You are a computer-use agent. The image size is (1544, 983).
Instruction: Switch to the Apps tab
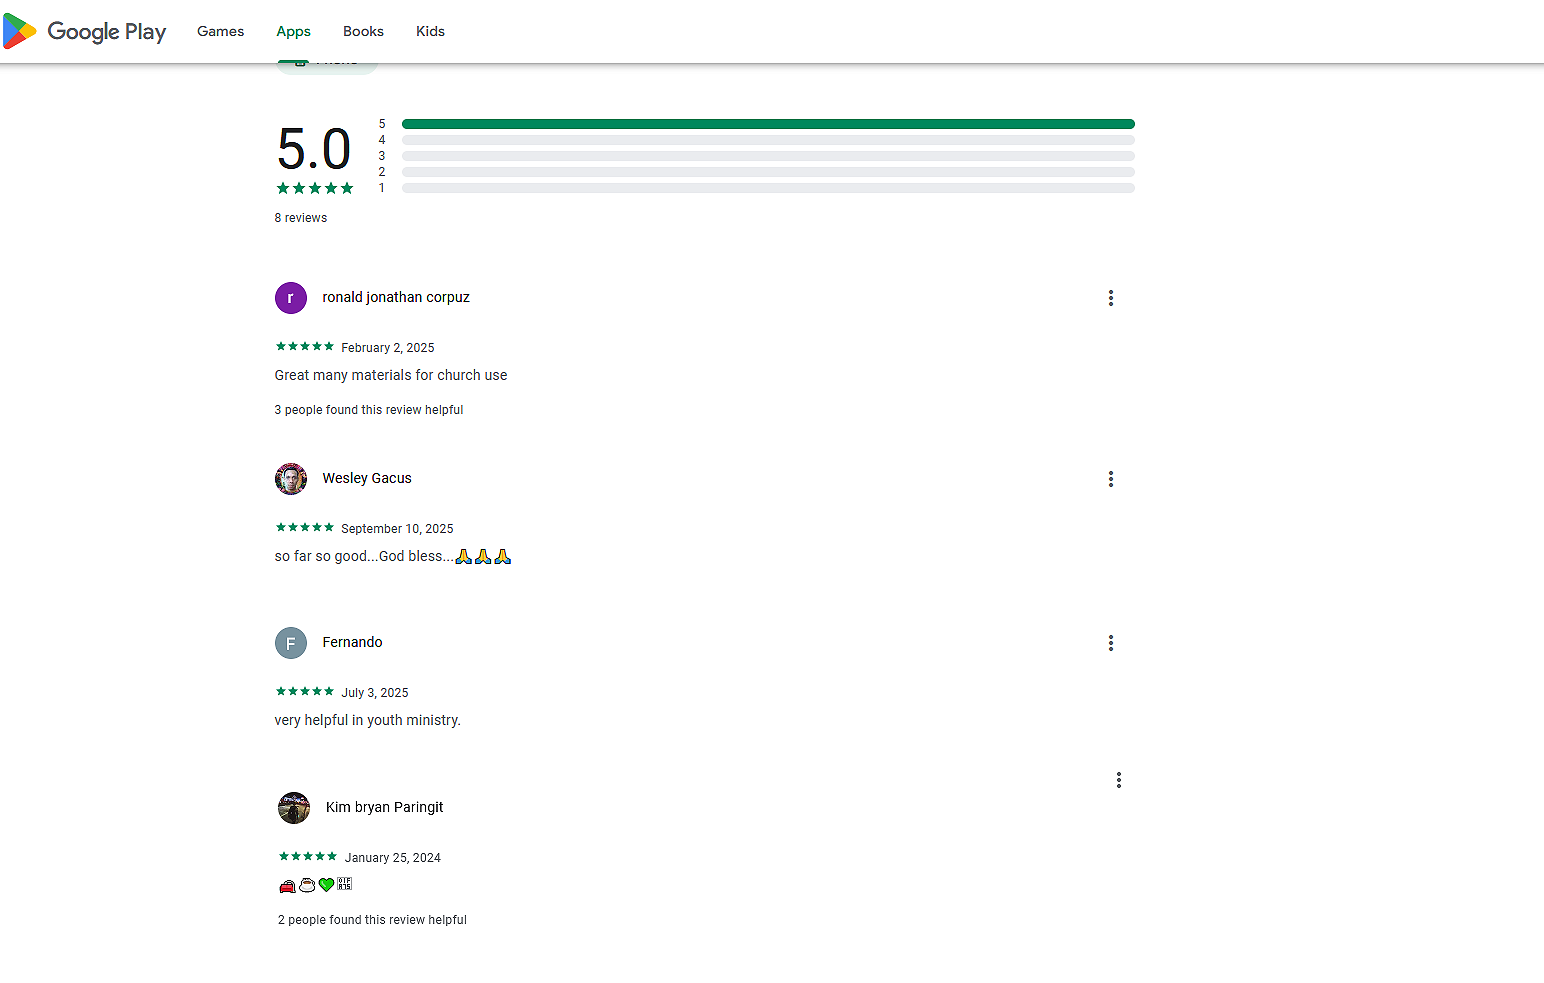(293, 32)
